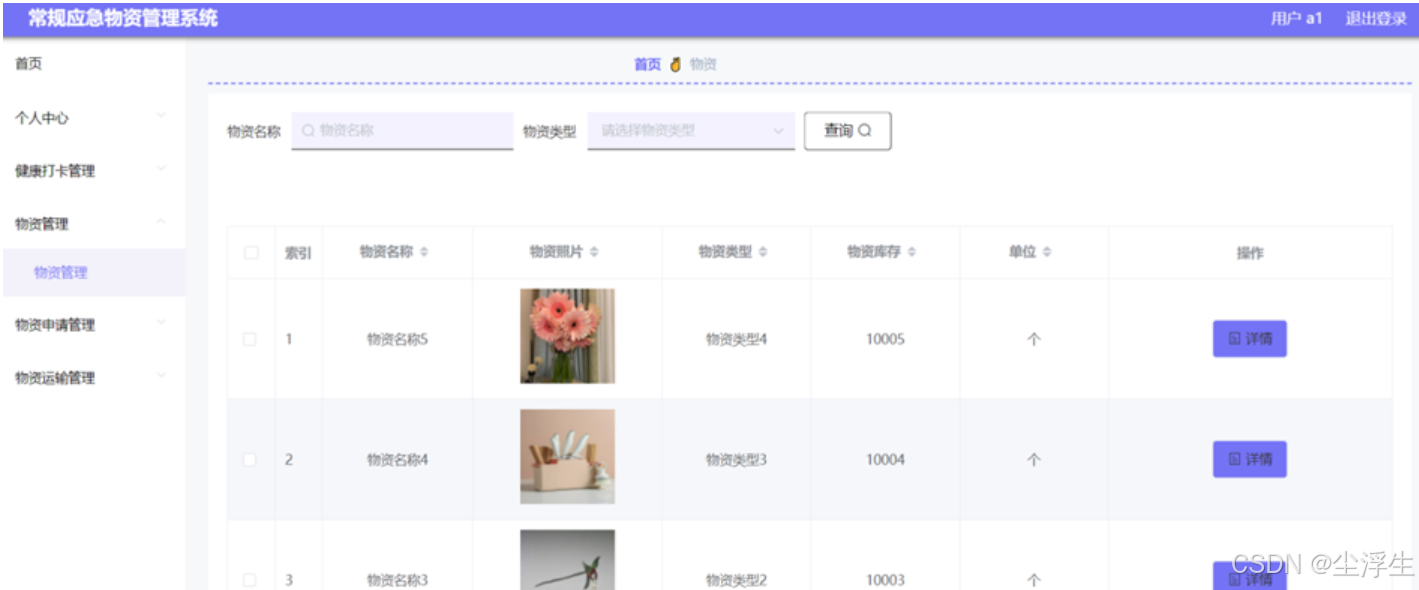Click the 查询 search button
1419x590 pixels.
click(847, 131)
